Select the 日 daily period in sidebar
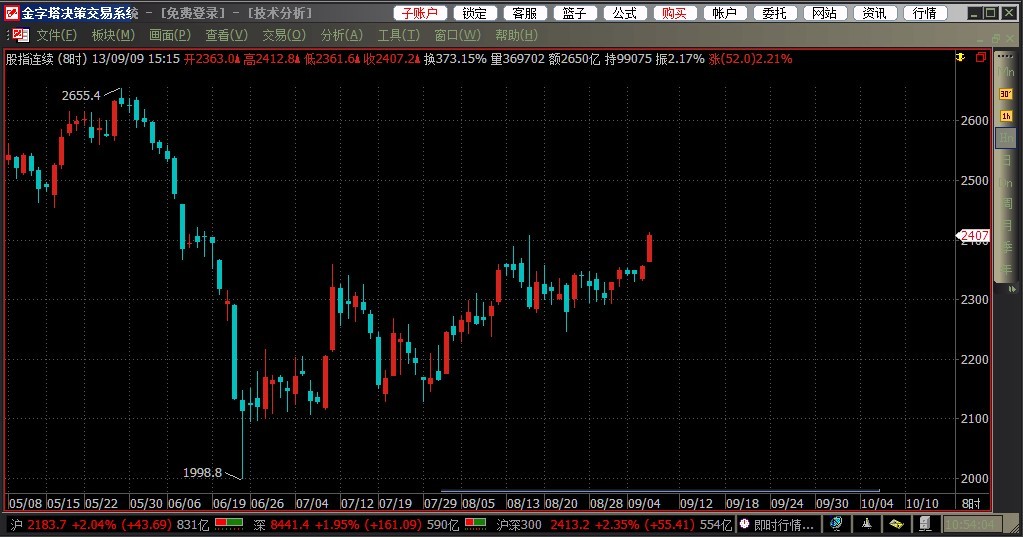 (x=1006, y=161)
